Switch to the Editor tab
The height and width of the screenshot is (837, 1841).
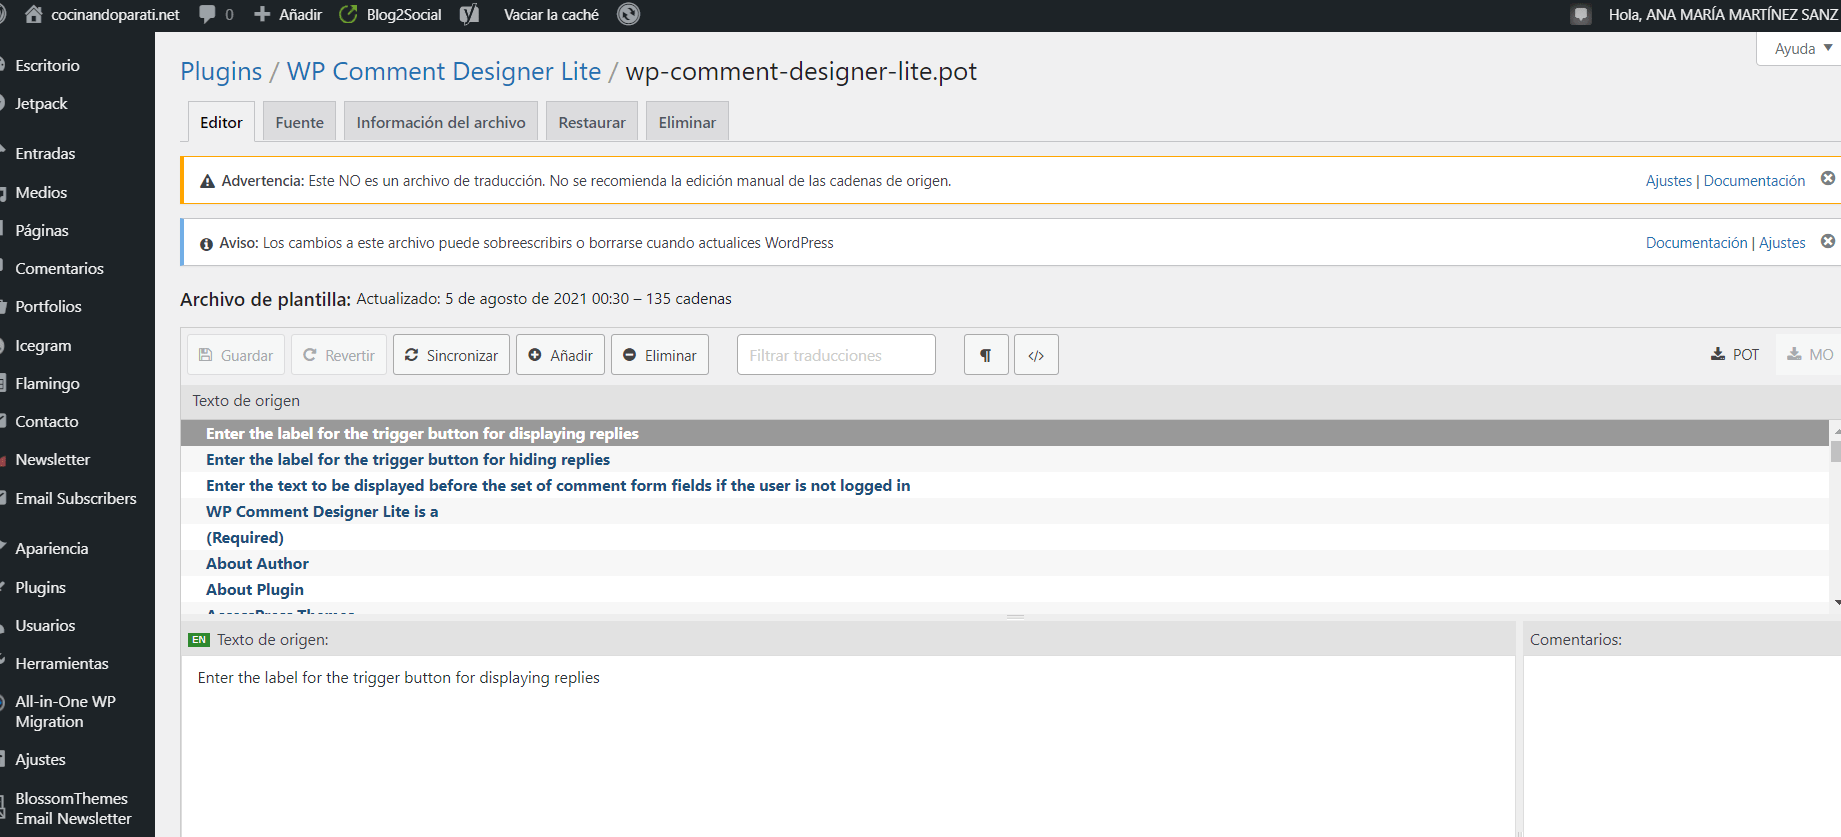click(221, 122)
